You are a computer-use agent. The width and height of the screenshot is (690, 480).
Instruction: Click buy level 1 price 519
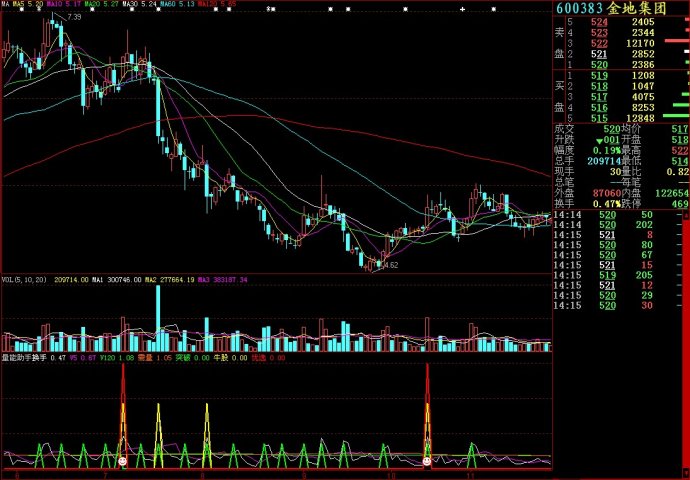[599, 76]
